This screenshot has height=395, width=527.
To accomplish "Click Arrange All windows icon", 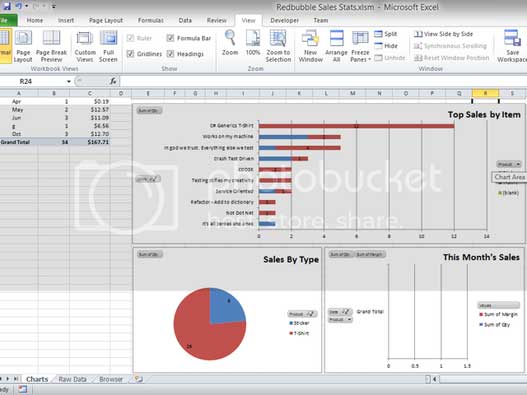I will (336, 38).
